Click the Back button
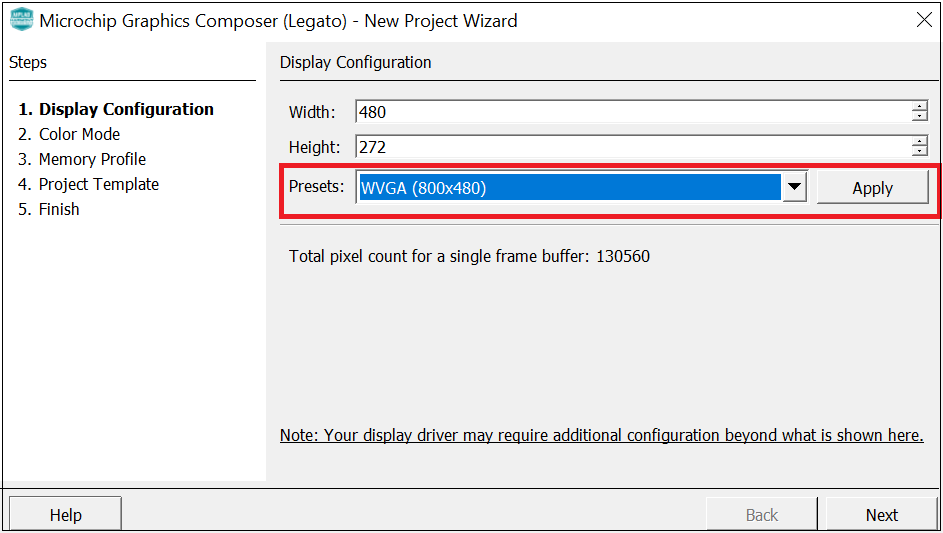The height and width of the screenshot is (533, 943). coord(761,515)
